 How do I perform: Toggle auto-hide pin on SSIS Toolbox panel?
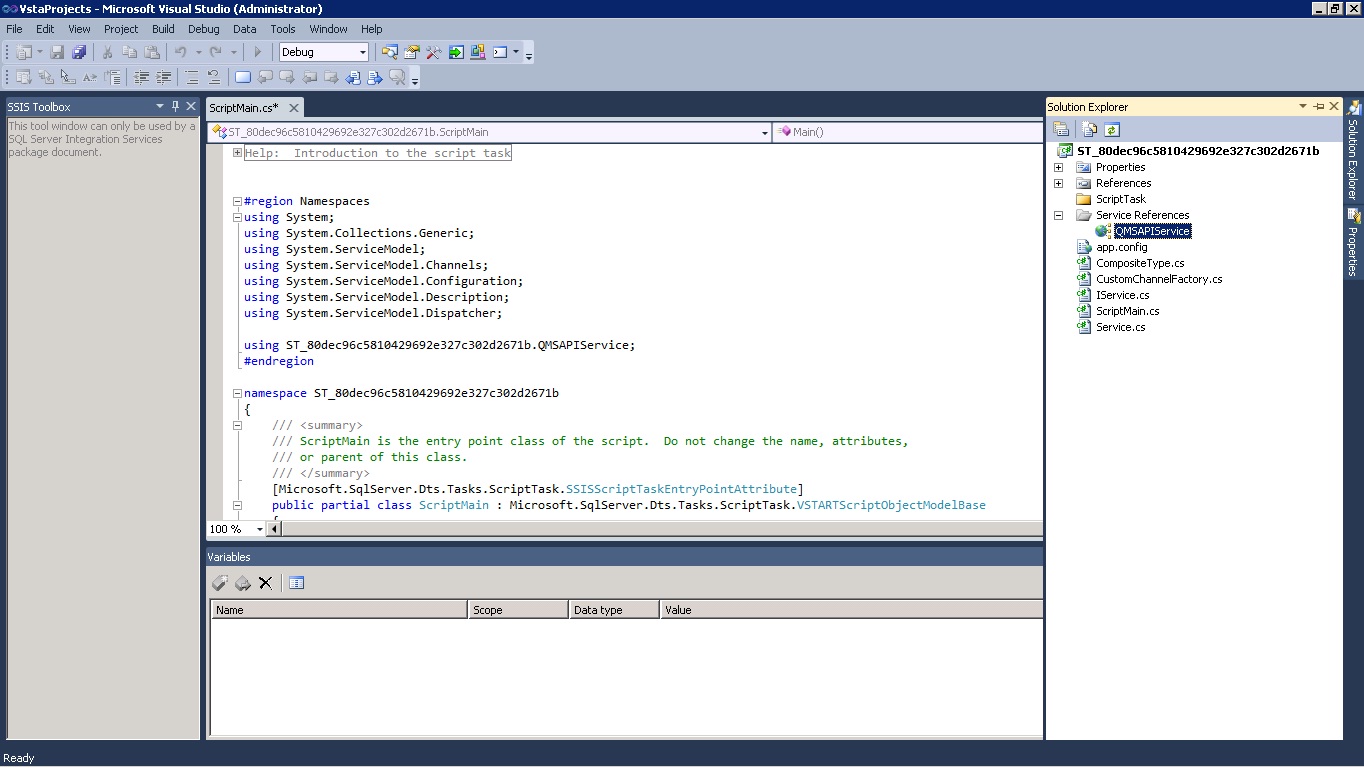pos(175,106)
